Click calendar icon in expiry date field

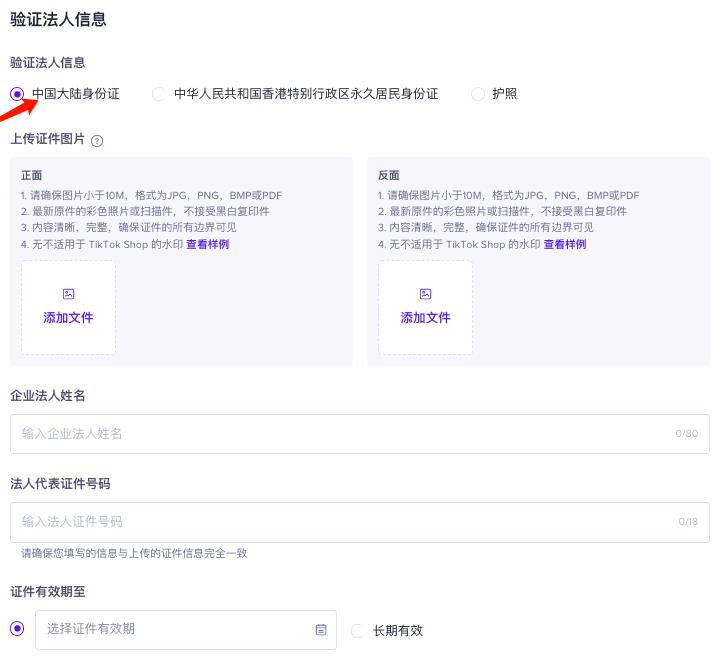321,630
